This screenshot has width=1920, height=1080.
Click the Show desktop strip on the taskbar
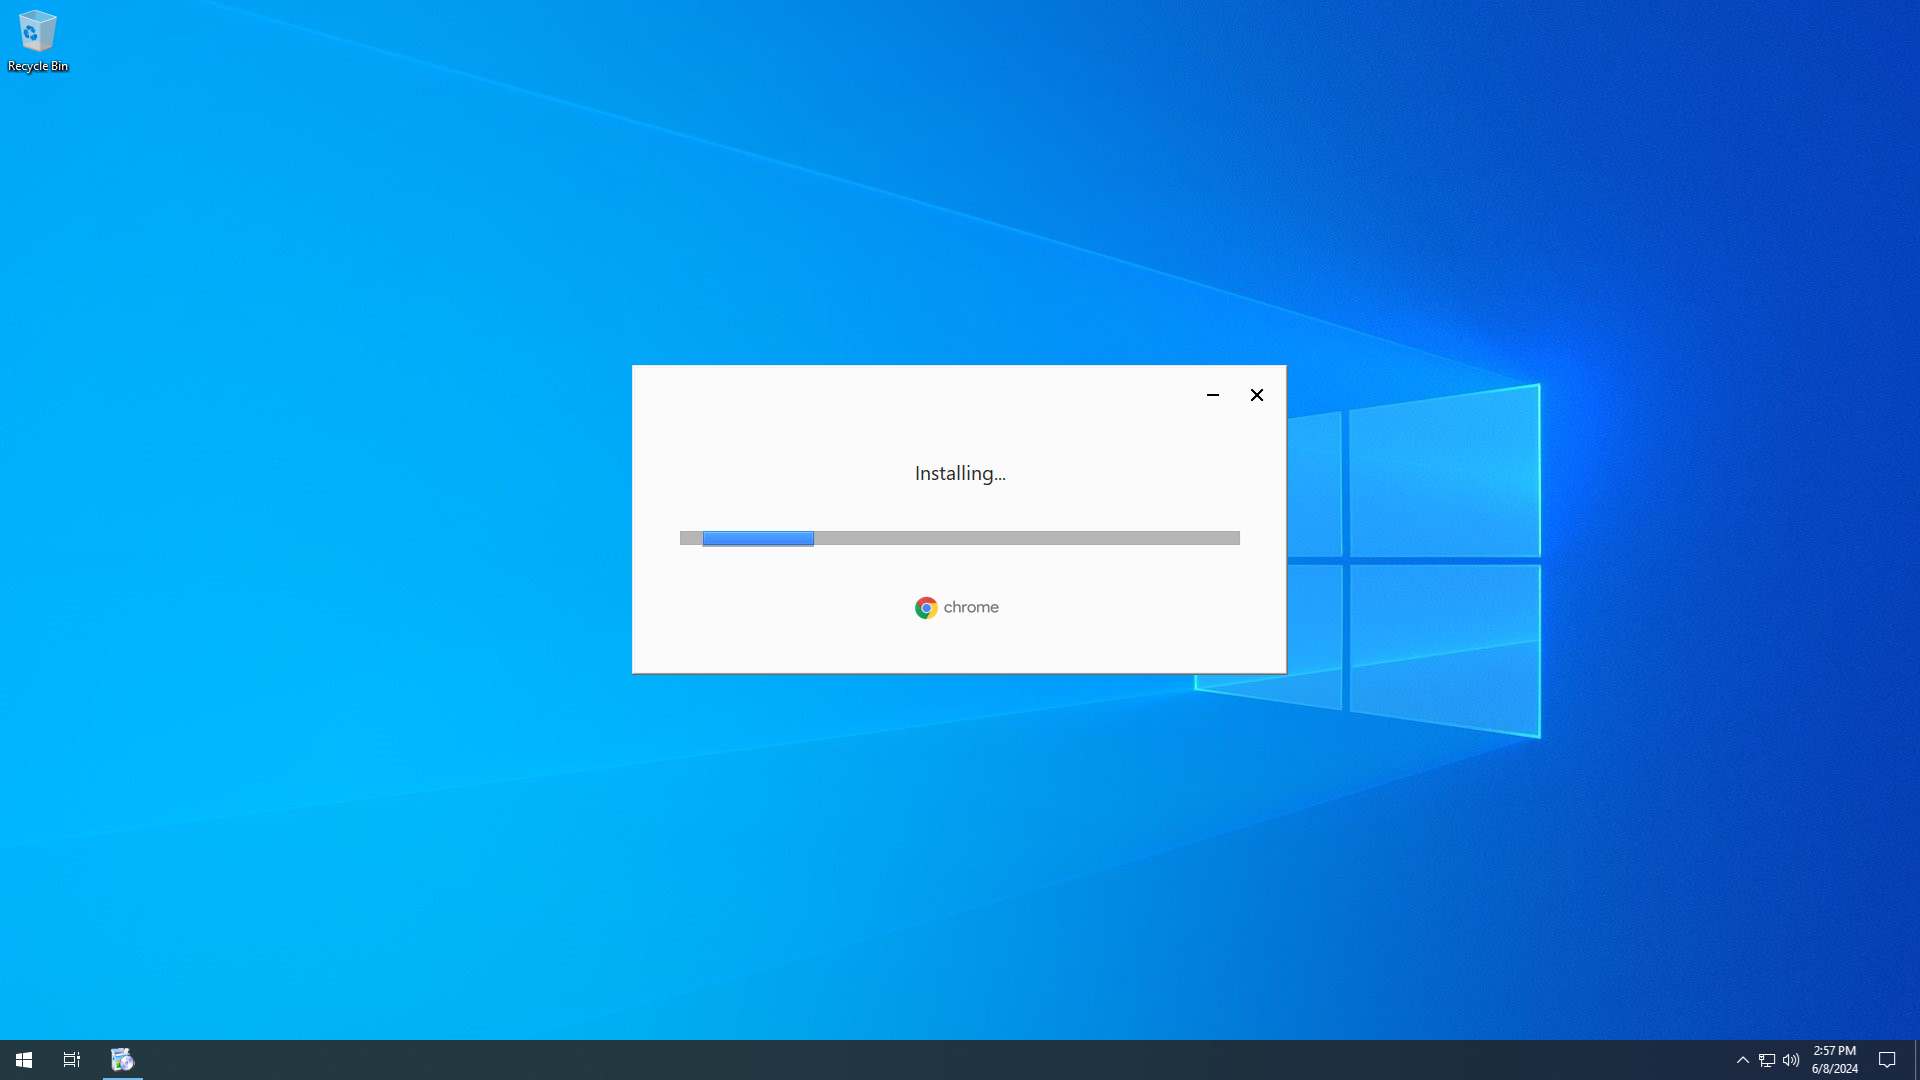click(x=1916, y=1060)
